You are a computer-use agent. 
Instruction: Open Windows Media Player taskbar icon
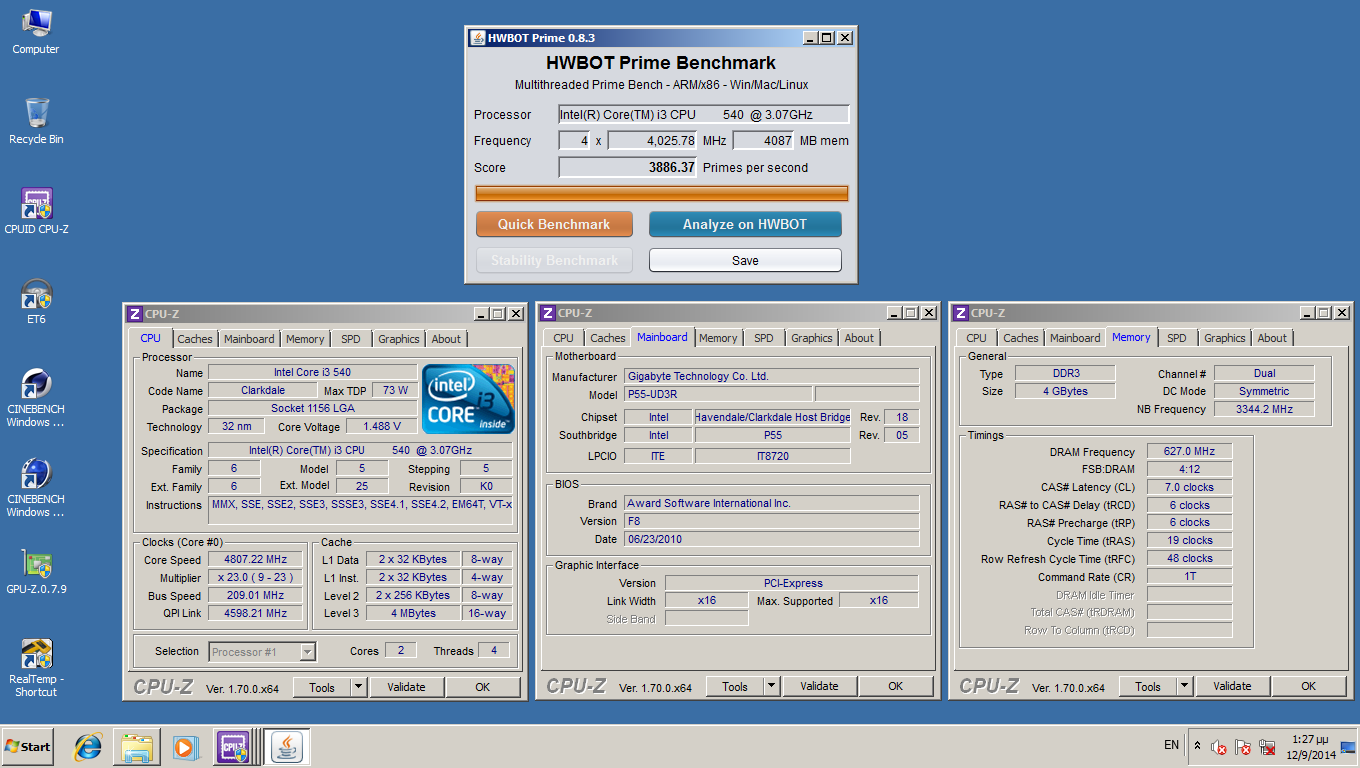point(185,747)
